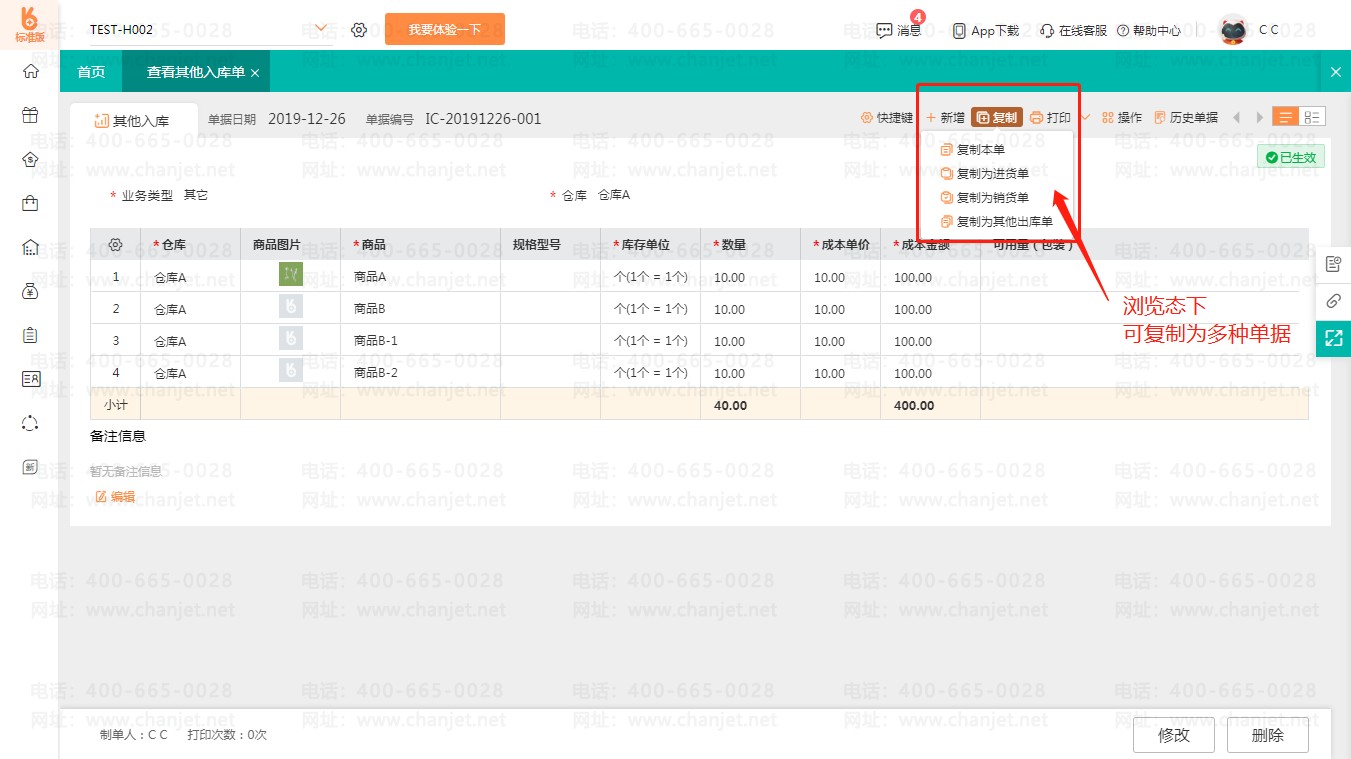
Task: Click the attachment link icon on right edge
Action: pyautogui.click(x=1333, y=301)
